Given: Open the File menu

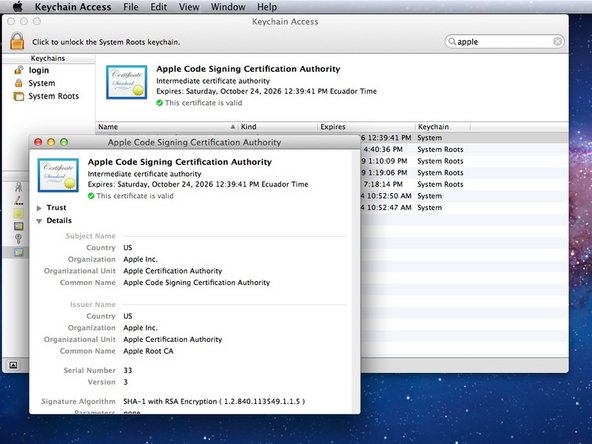Looking at the screenshot, I should click(131, 7).
